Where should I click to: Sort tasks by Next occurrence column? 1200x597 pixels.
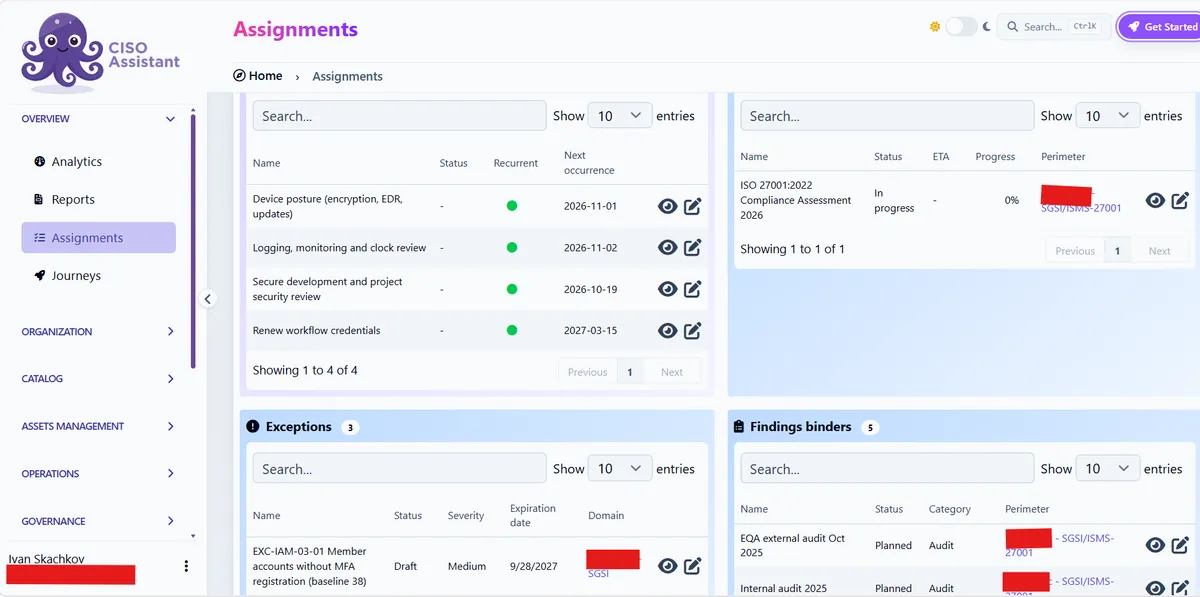(589, 163)
